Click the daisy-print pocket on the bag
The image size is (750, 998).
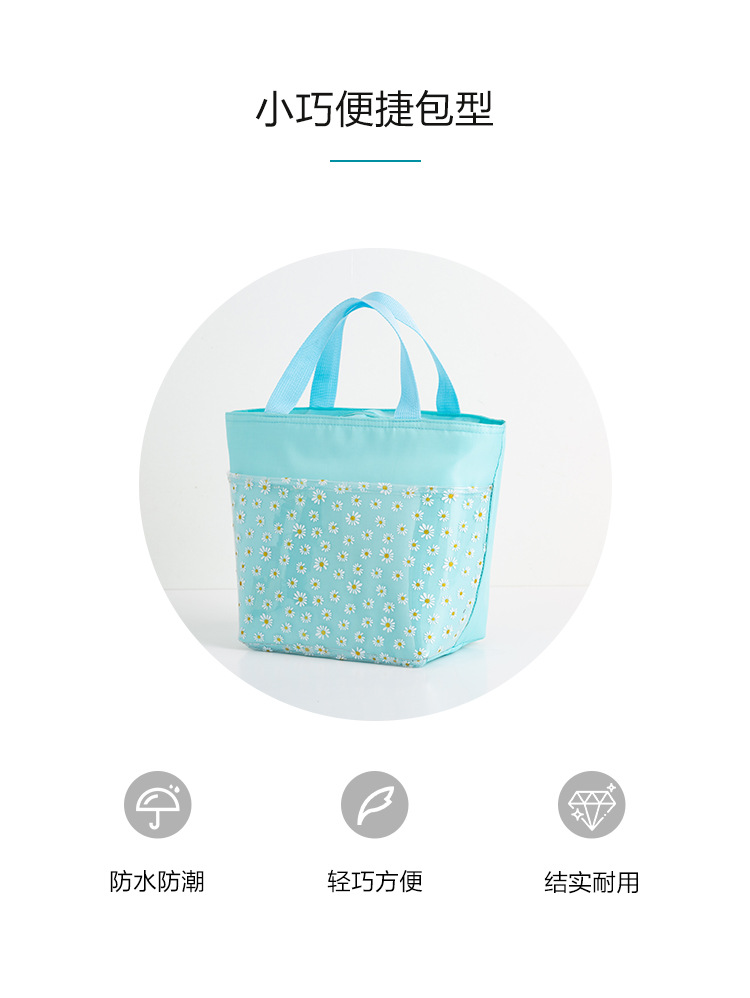[357, 566]
